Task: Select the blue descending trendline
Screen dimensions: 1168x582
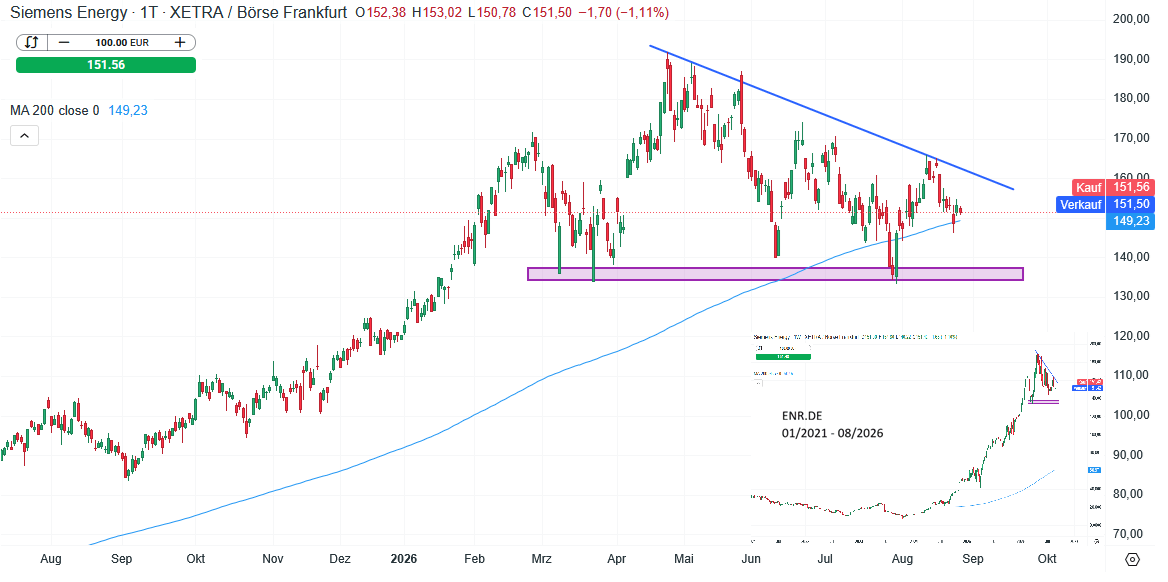Action: [x=831, y=118]
